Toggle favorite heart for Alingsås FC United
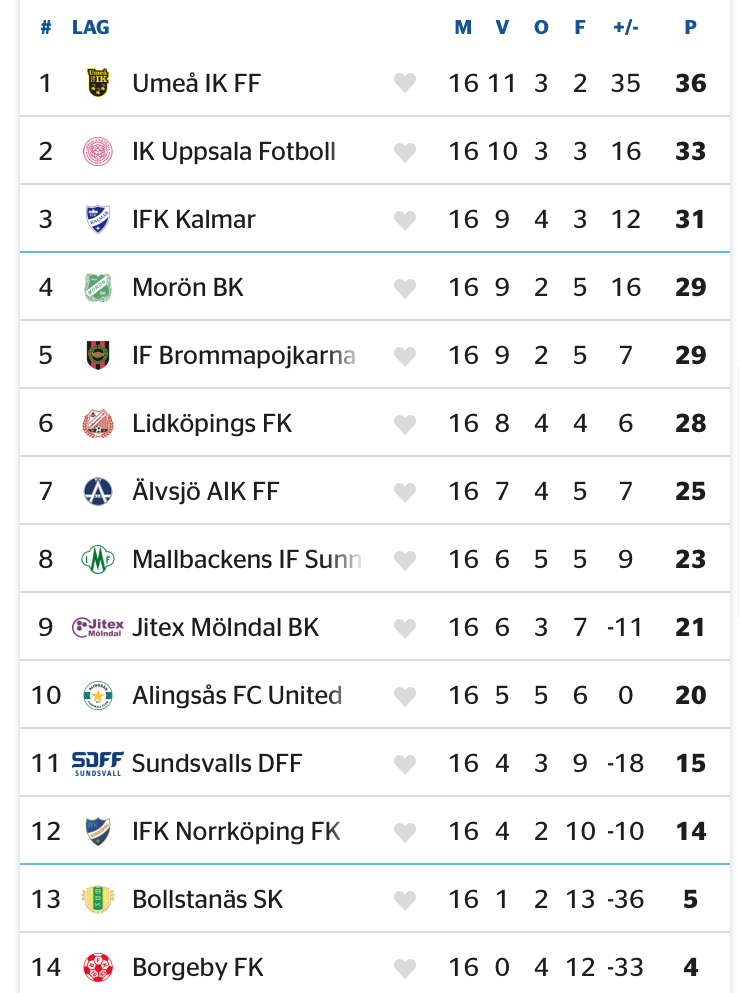Viewport: 739px width, 993px height. 404,696
